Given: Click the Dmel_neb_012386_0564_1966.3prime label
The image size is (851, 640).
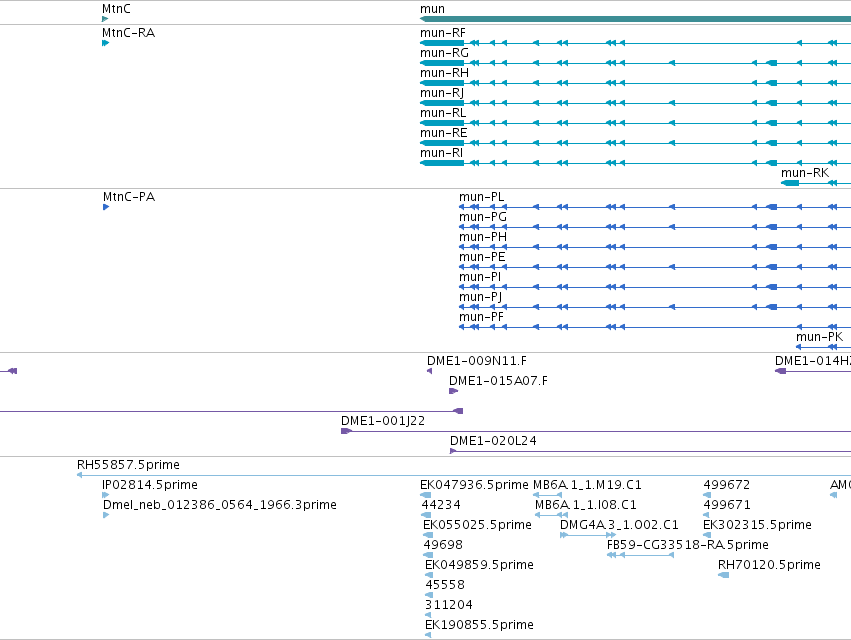Looking at the screenshot, I should pyautogui.click(x=220, y=505).
